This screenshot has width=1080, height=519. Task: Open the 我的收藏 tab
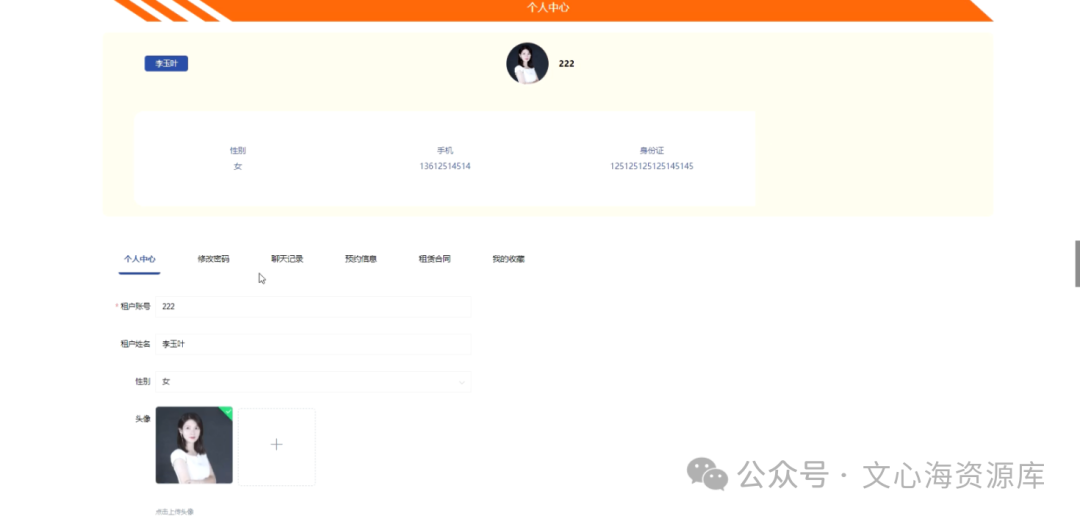(508, 260)
